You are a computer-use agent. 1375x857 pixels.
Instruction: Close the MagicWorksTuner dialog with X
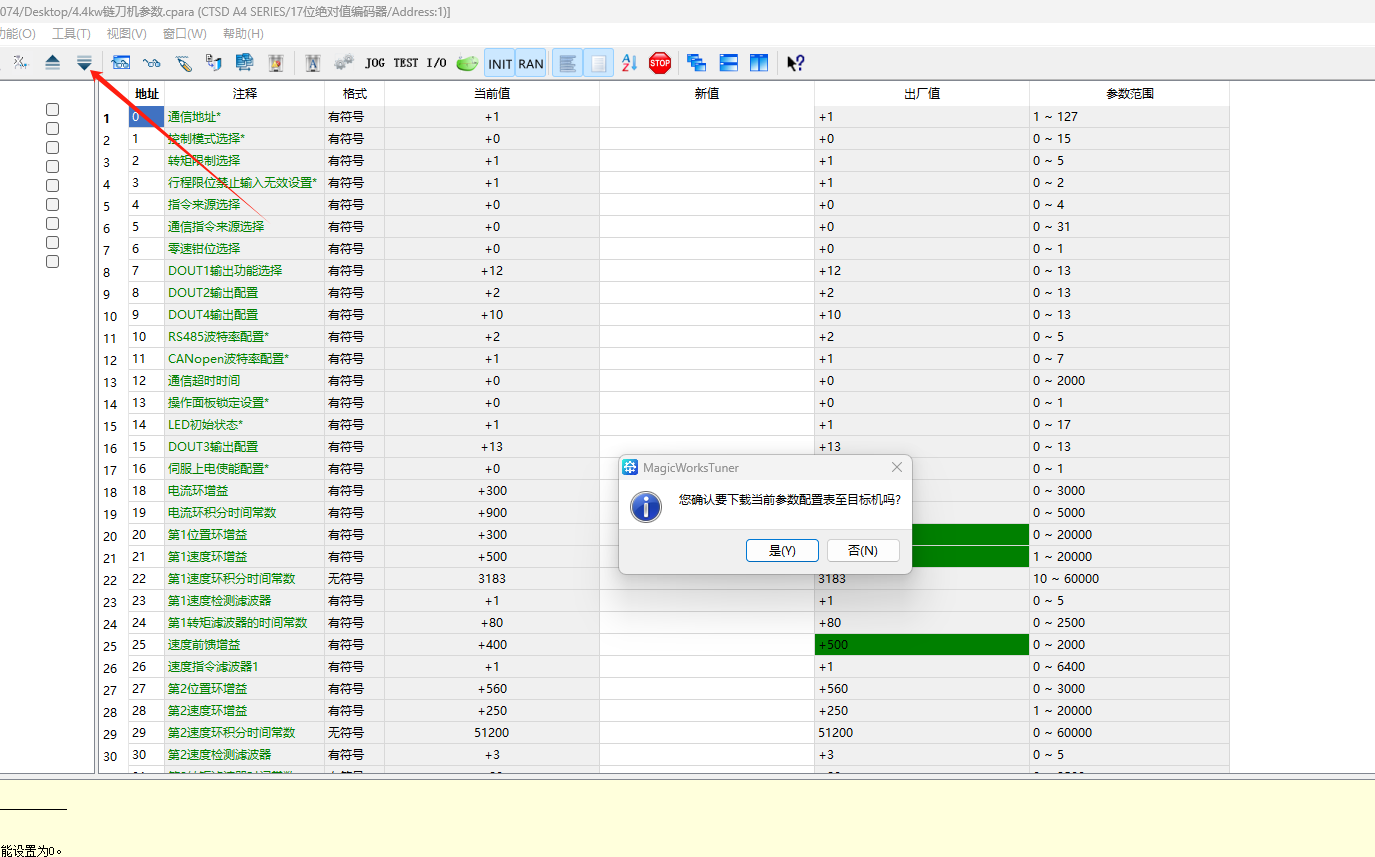pos(897,467)
